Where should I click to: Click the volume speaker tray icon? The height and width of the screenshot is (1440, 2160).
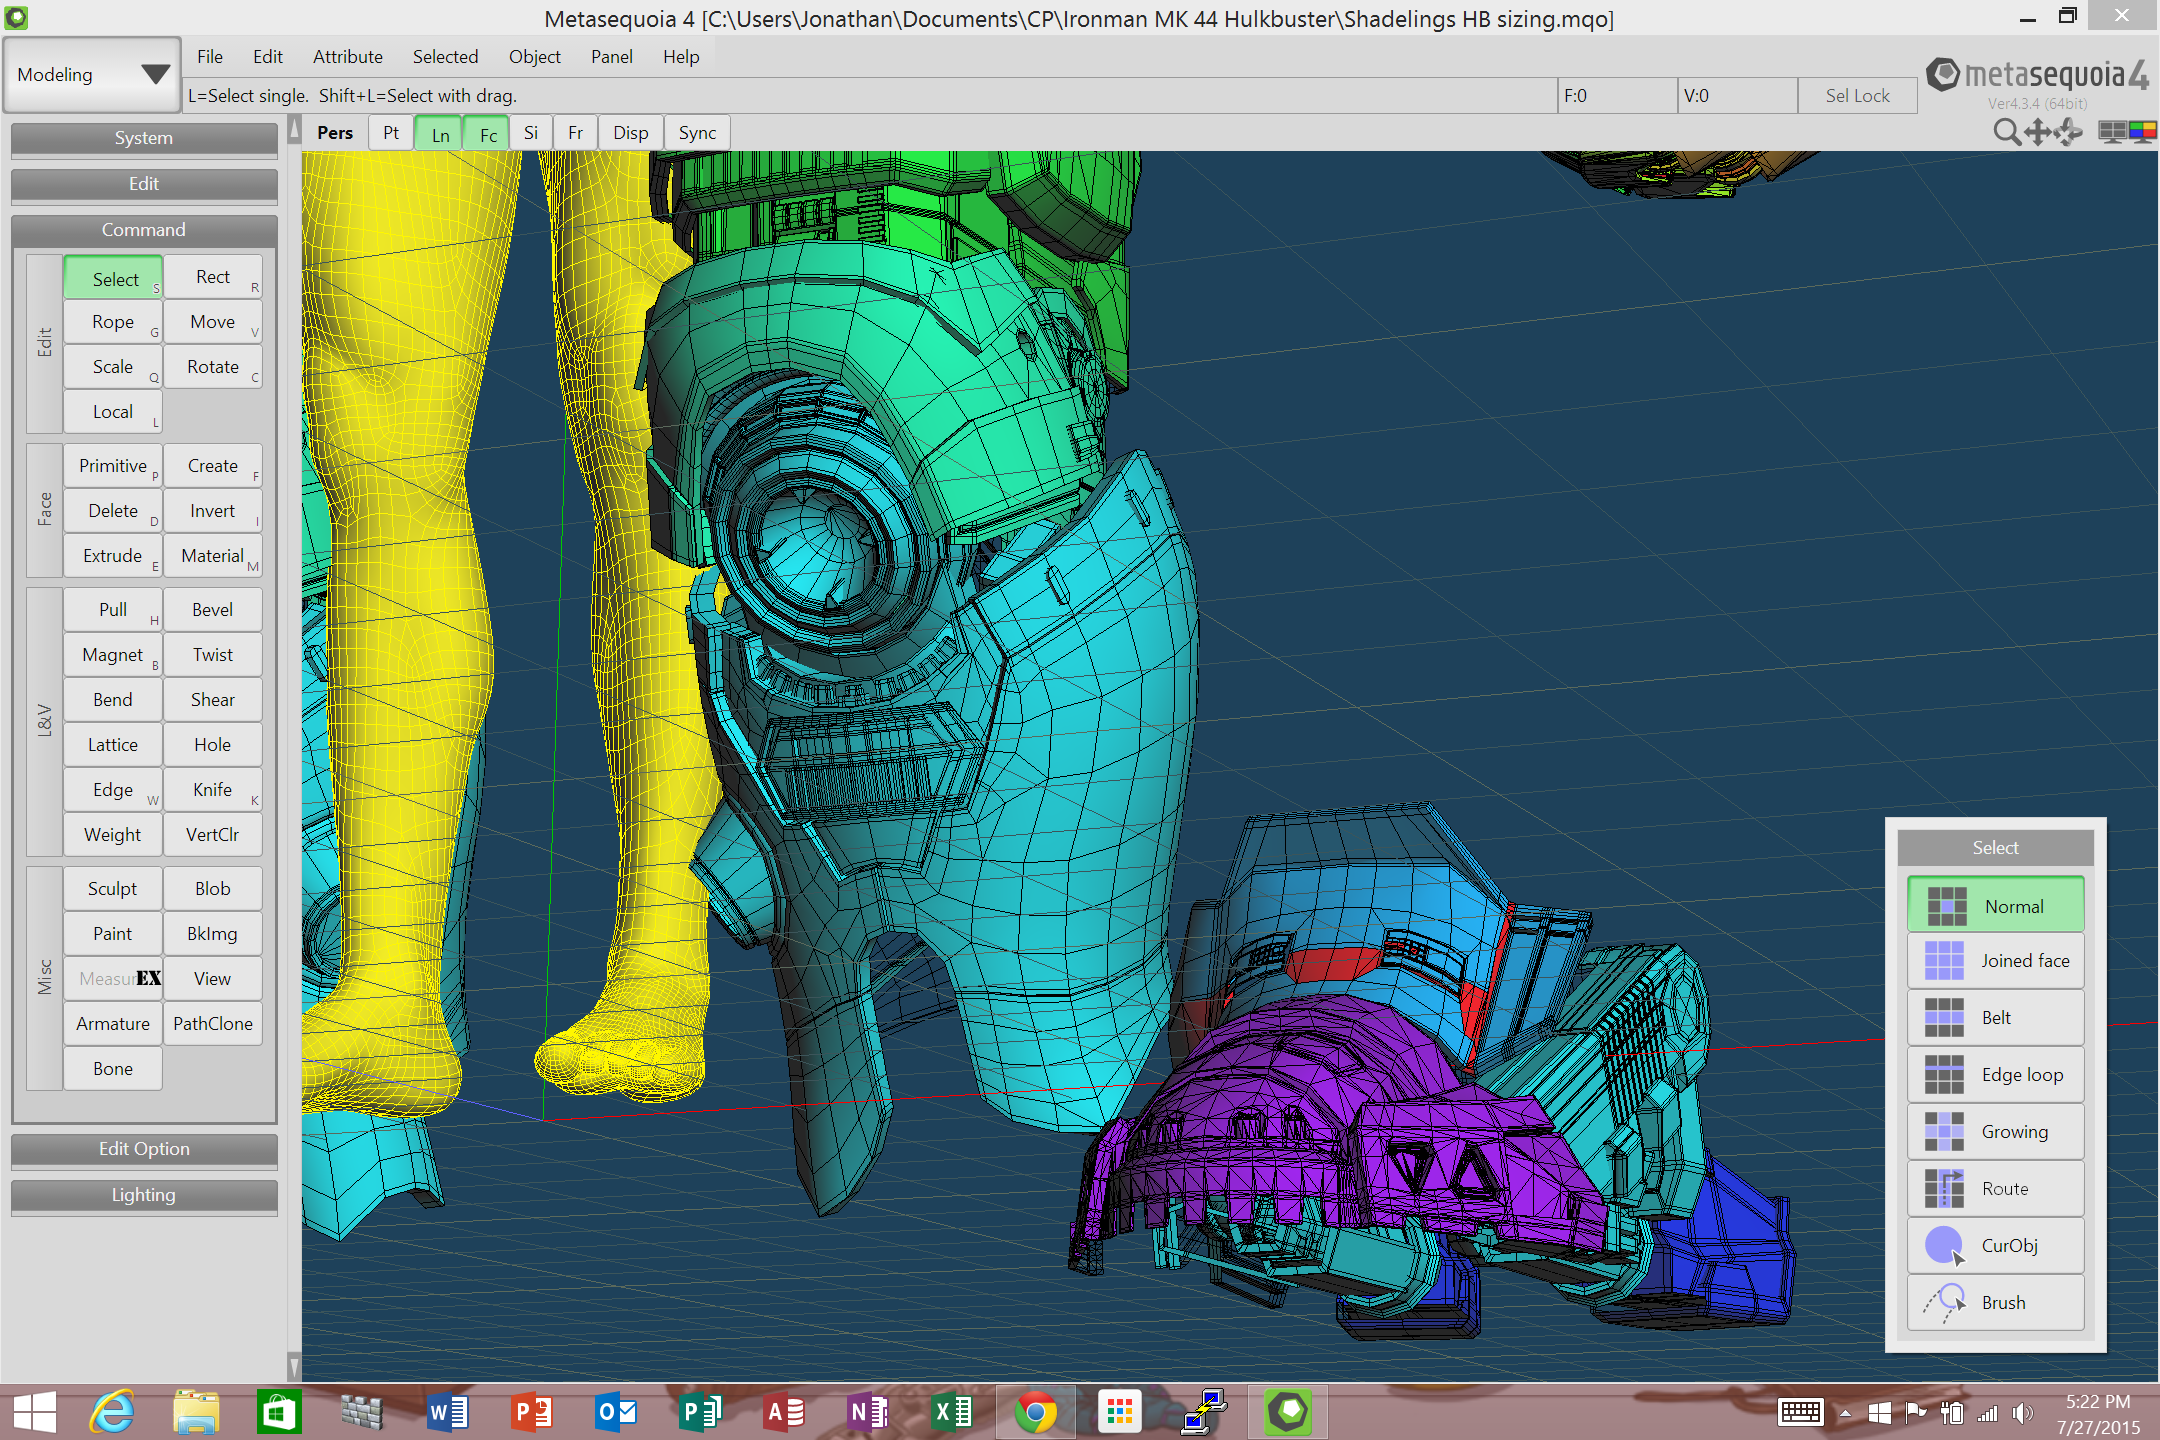[x=2023, y=1413]
